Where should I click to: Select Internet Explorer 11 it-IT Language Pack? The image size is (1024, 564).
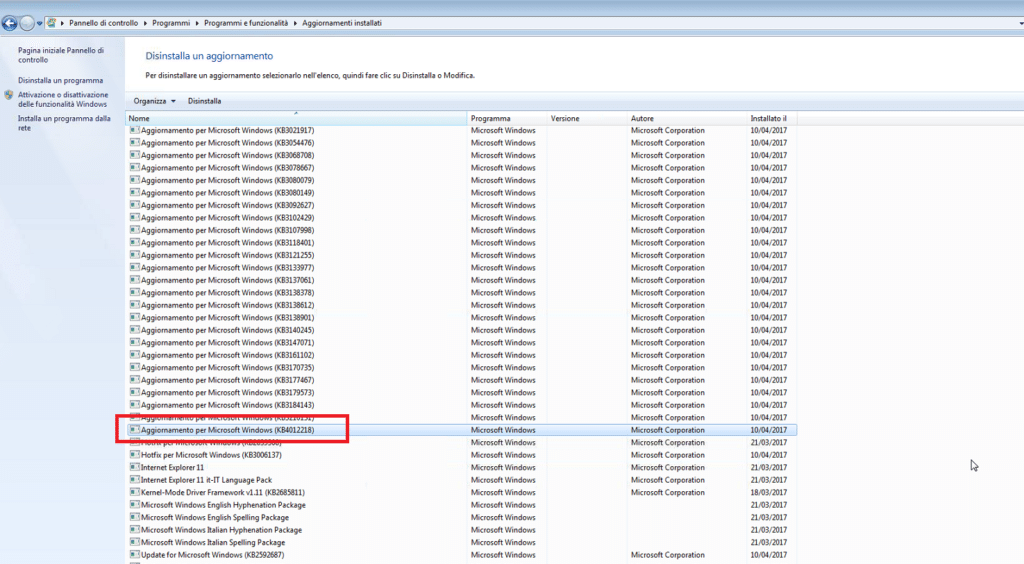(462, 480)
